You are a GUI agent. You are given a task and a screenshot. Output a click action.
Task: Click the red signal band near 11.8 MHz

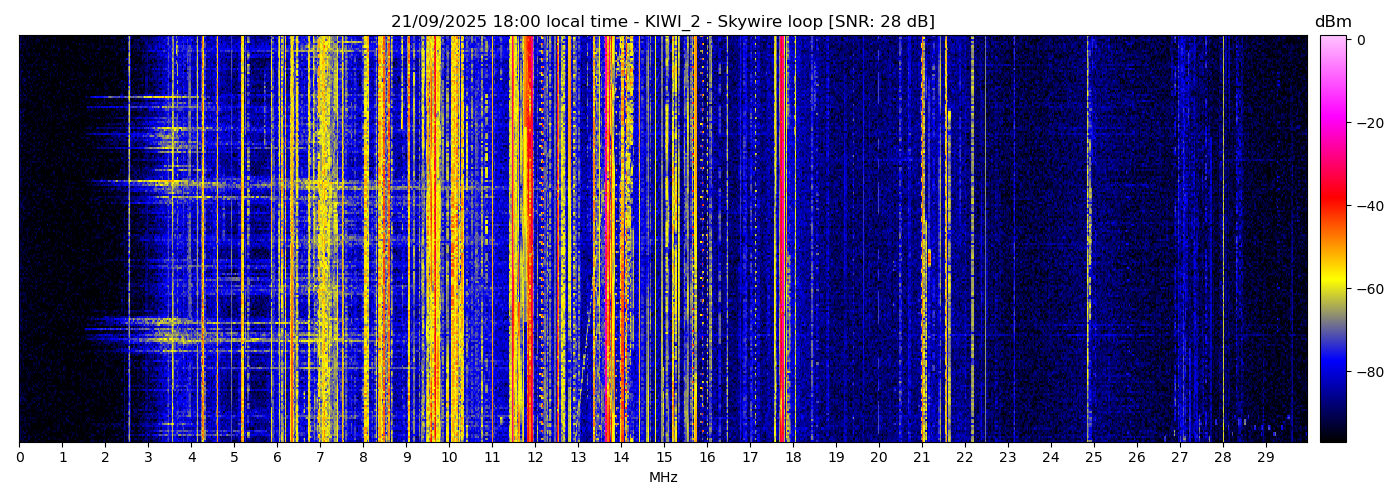(x=527, y=240)
